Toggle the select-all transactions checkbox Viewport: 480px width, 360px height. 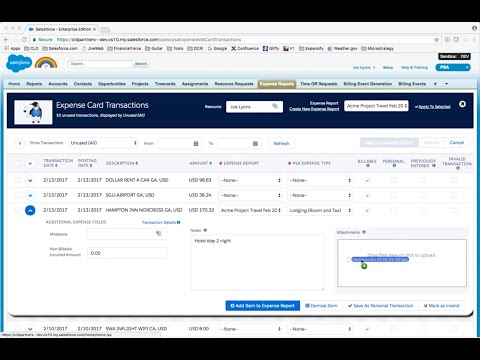point(17,163)
